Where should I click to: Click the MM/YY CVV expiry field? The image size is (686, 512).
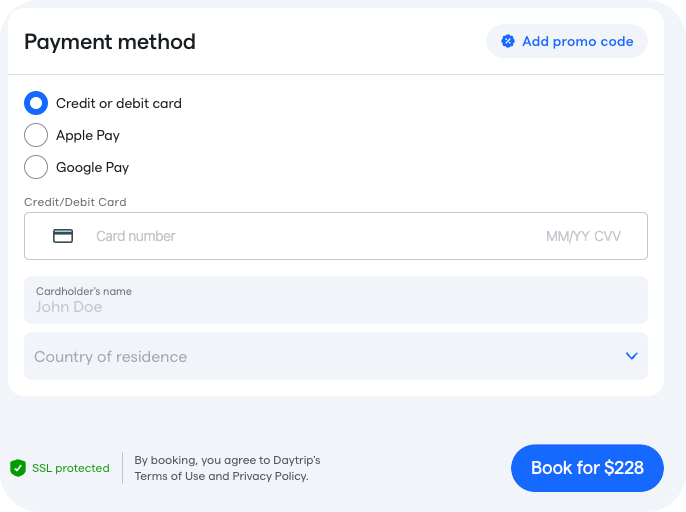coord(583,236)
